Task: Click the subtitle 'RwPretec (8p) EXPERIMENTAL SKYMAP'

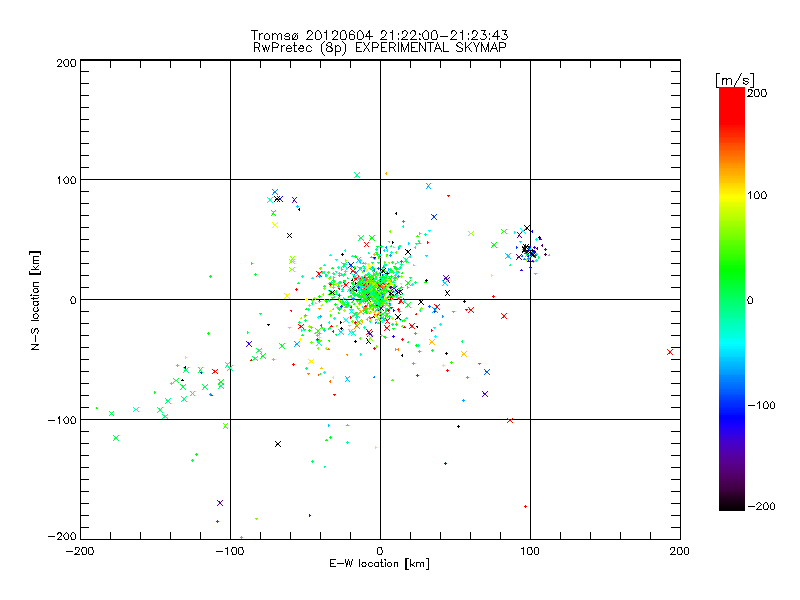Action: click(380, 48)
